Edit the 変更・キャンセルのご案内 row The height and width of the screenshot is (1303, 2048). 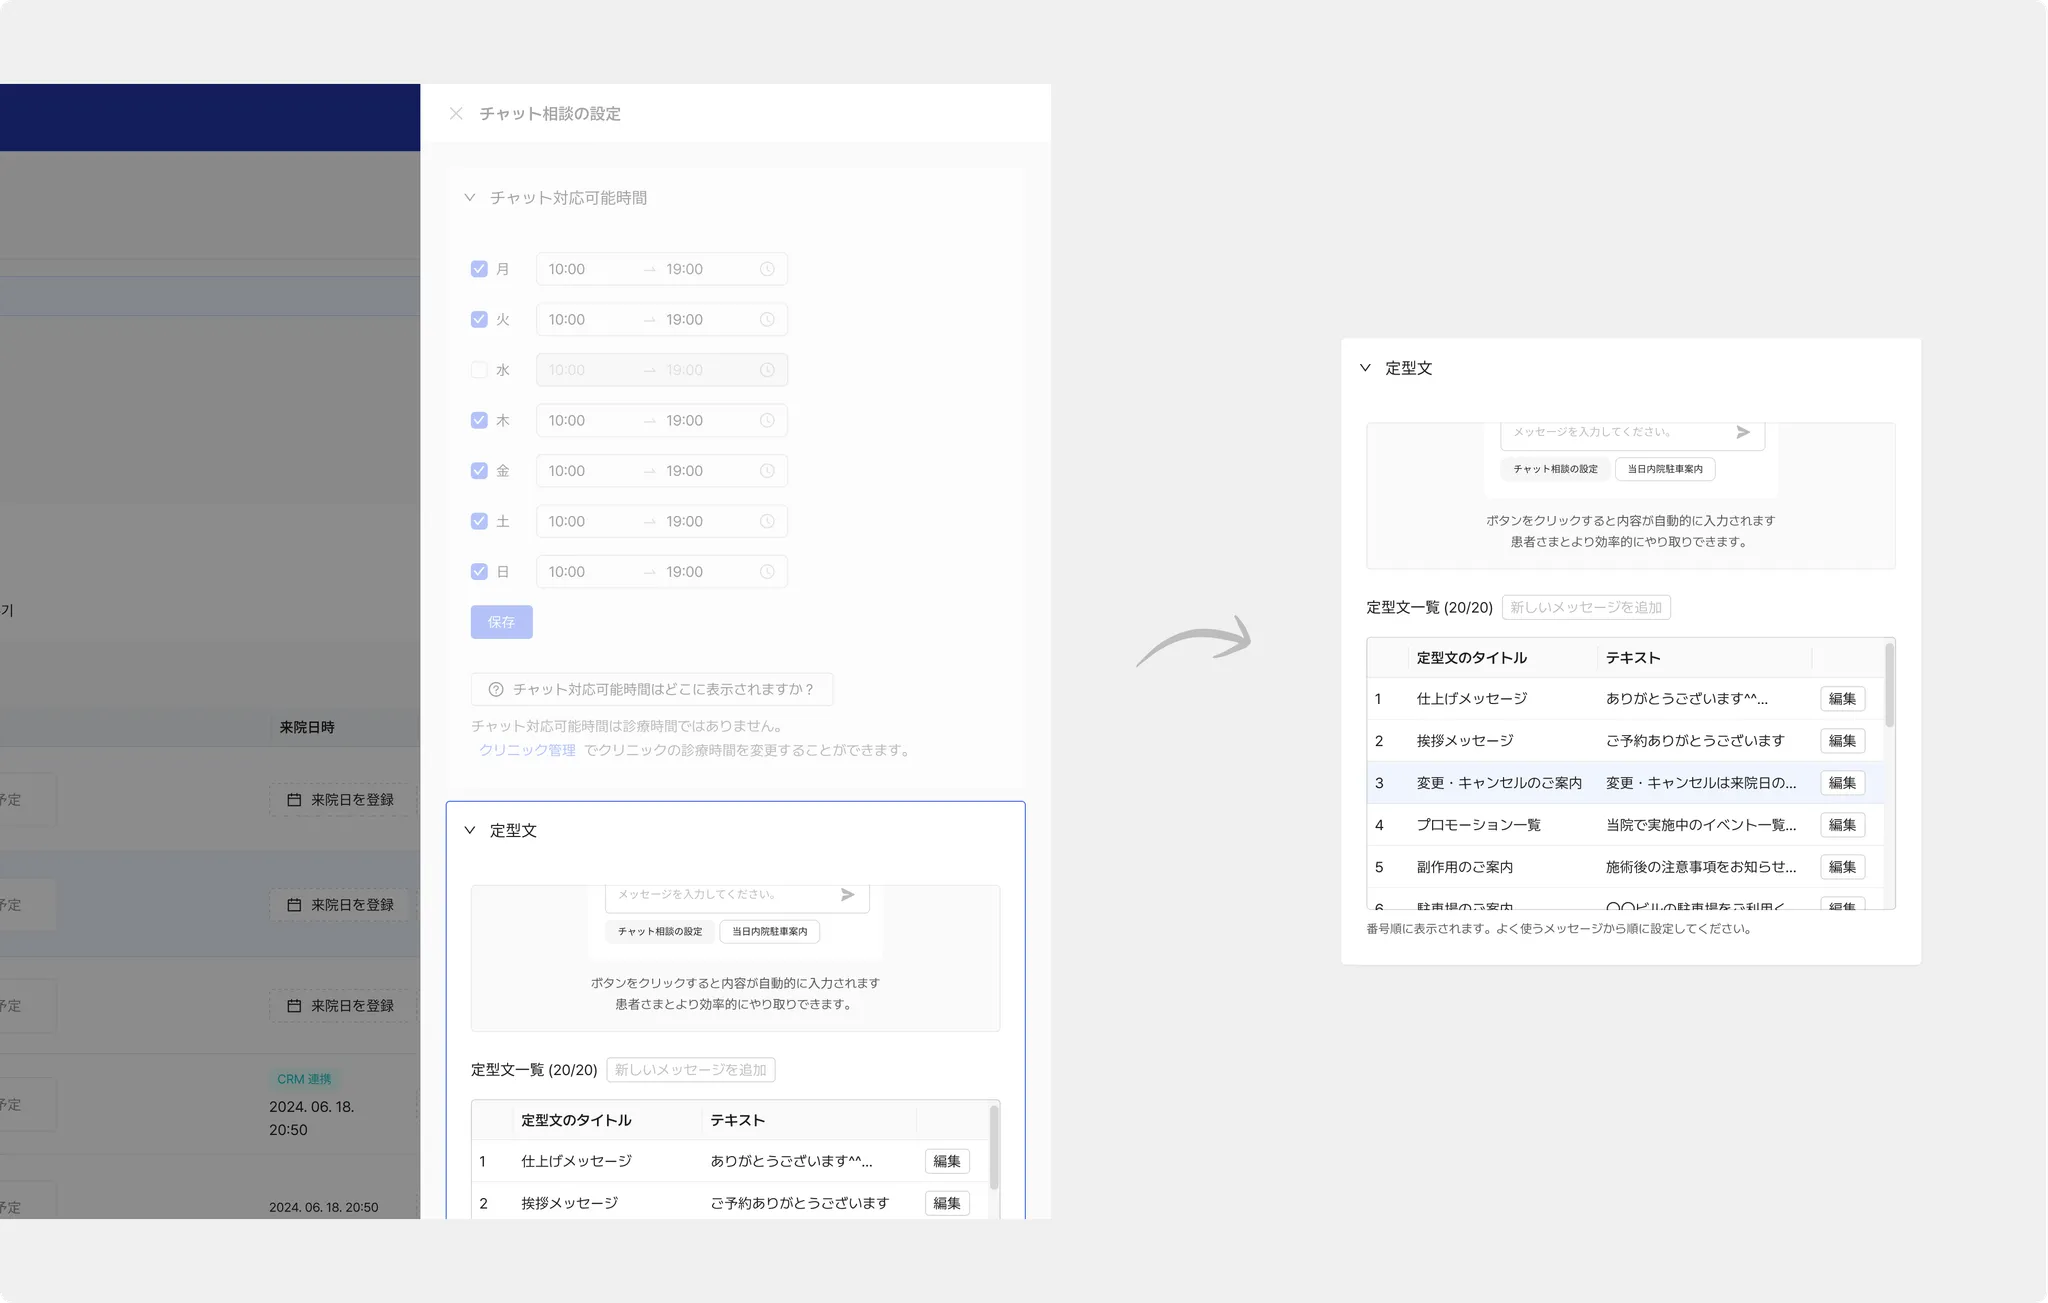click(x=1842, y=783)
